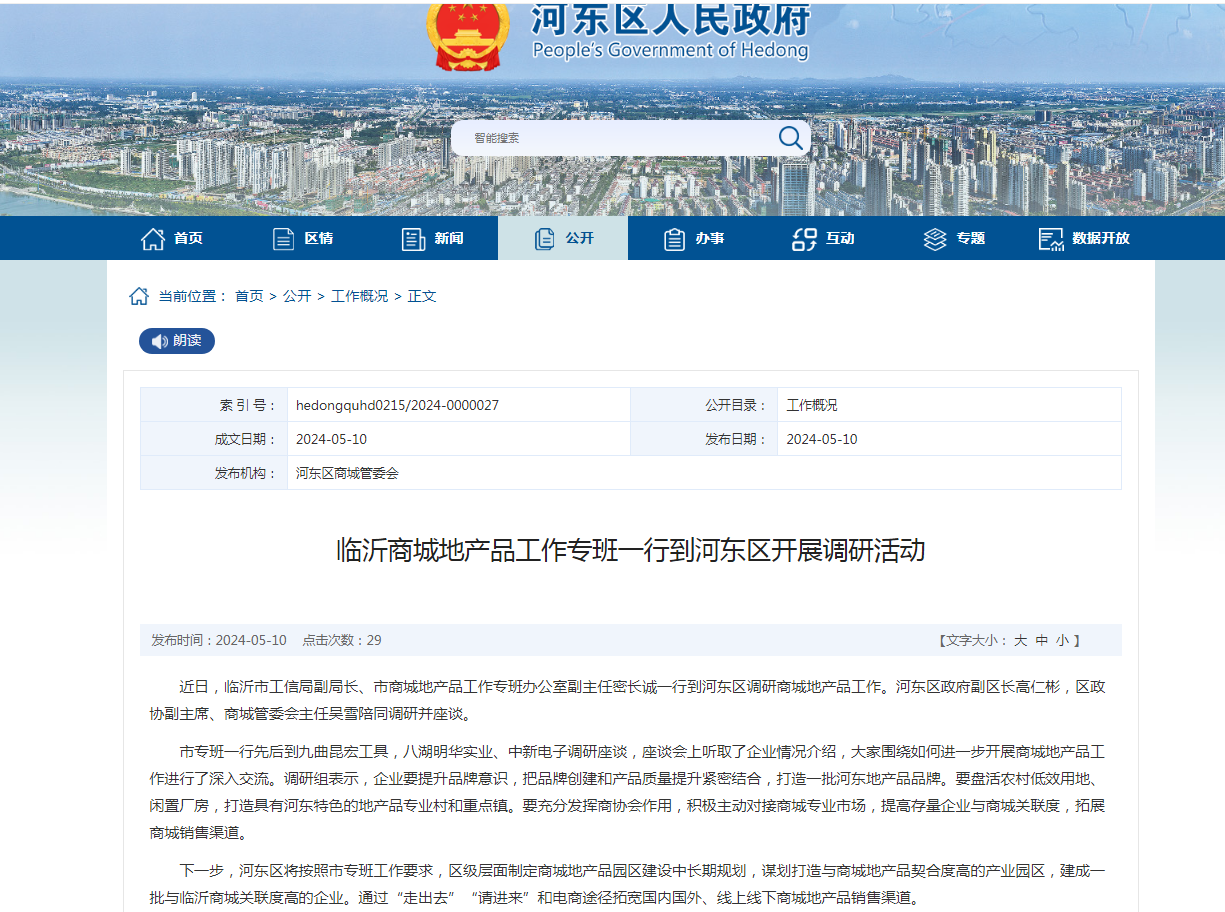Open the 区情 navigation tab
This screenshot has width=1225, height=912.
303,238
